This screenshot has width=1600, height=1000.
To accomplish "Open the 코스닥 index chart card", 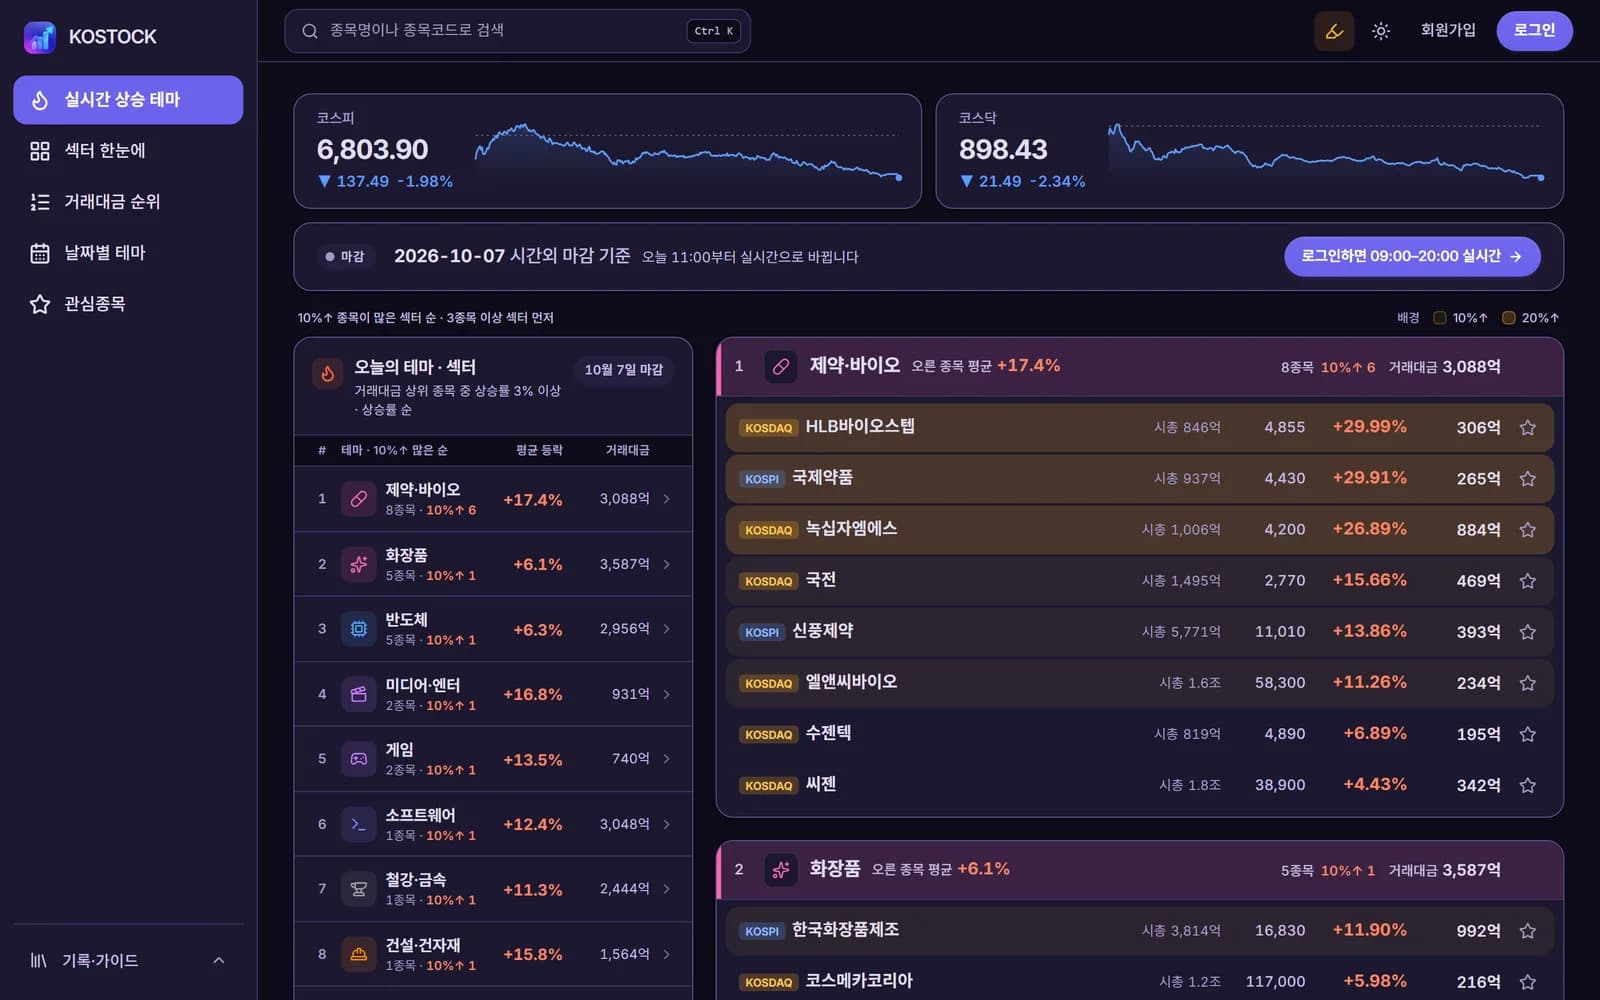I will coord(1249,151).
